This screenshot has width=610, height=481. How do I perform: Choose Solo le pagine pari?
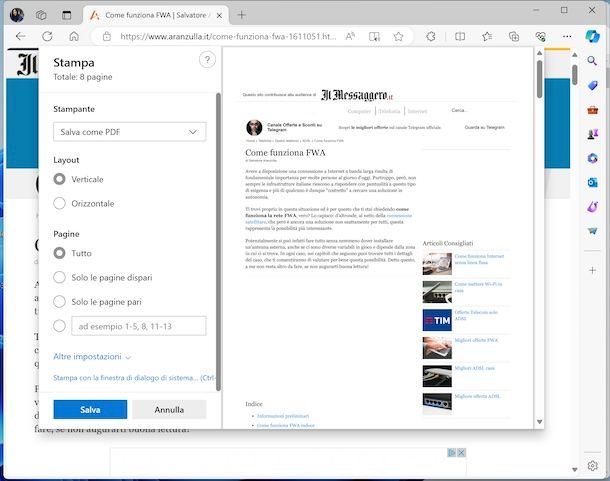coord(60,302)
